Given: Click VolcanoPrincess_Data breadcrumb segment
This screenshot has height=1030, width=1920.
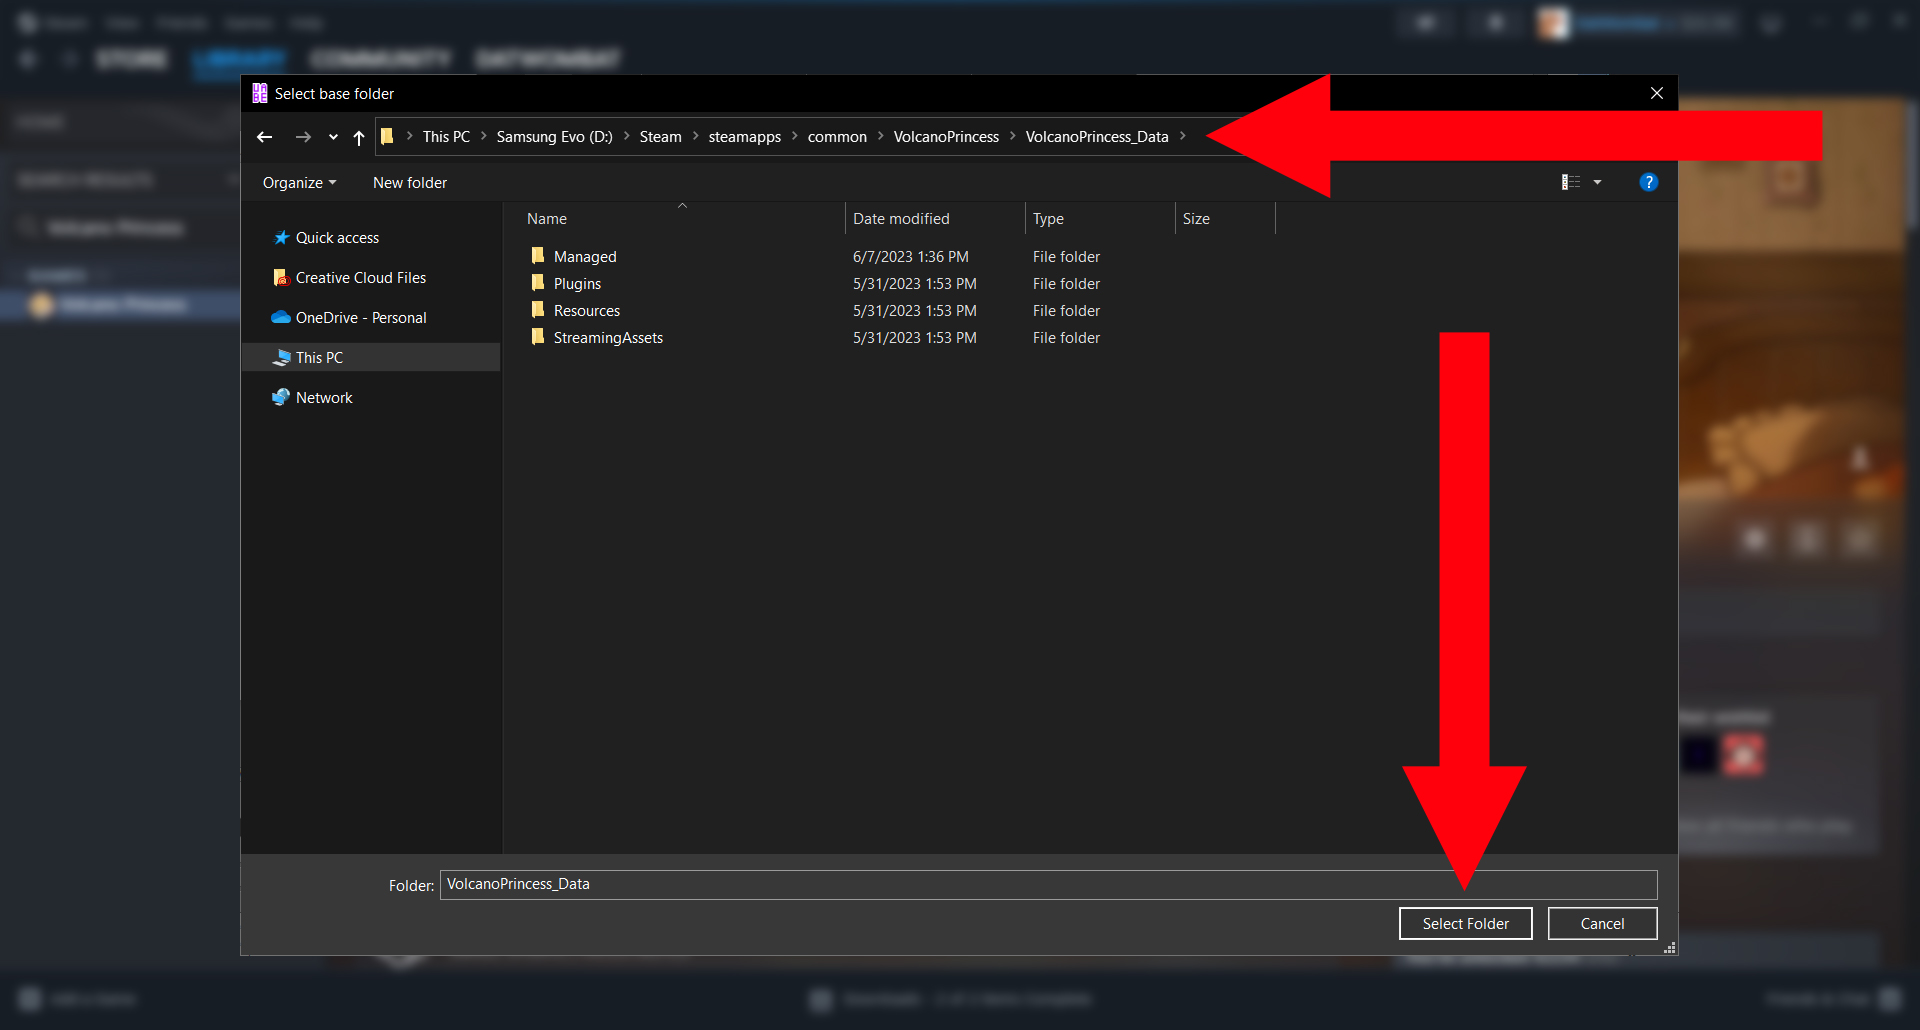Looking at the screenshot, I should click(1097, 137).
